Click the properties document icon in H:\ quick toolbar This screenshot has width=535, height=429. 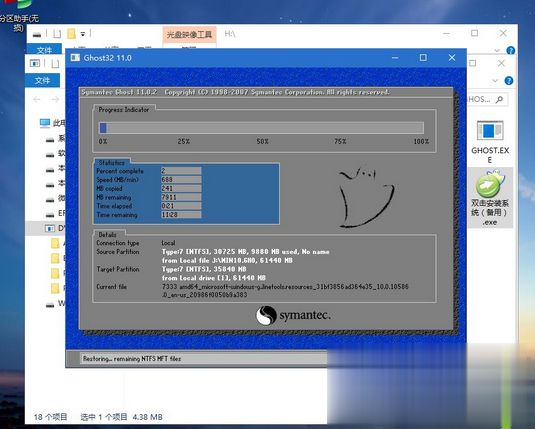pos(57,34)
